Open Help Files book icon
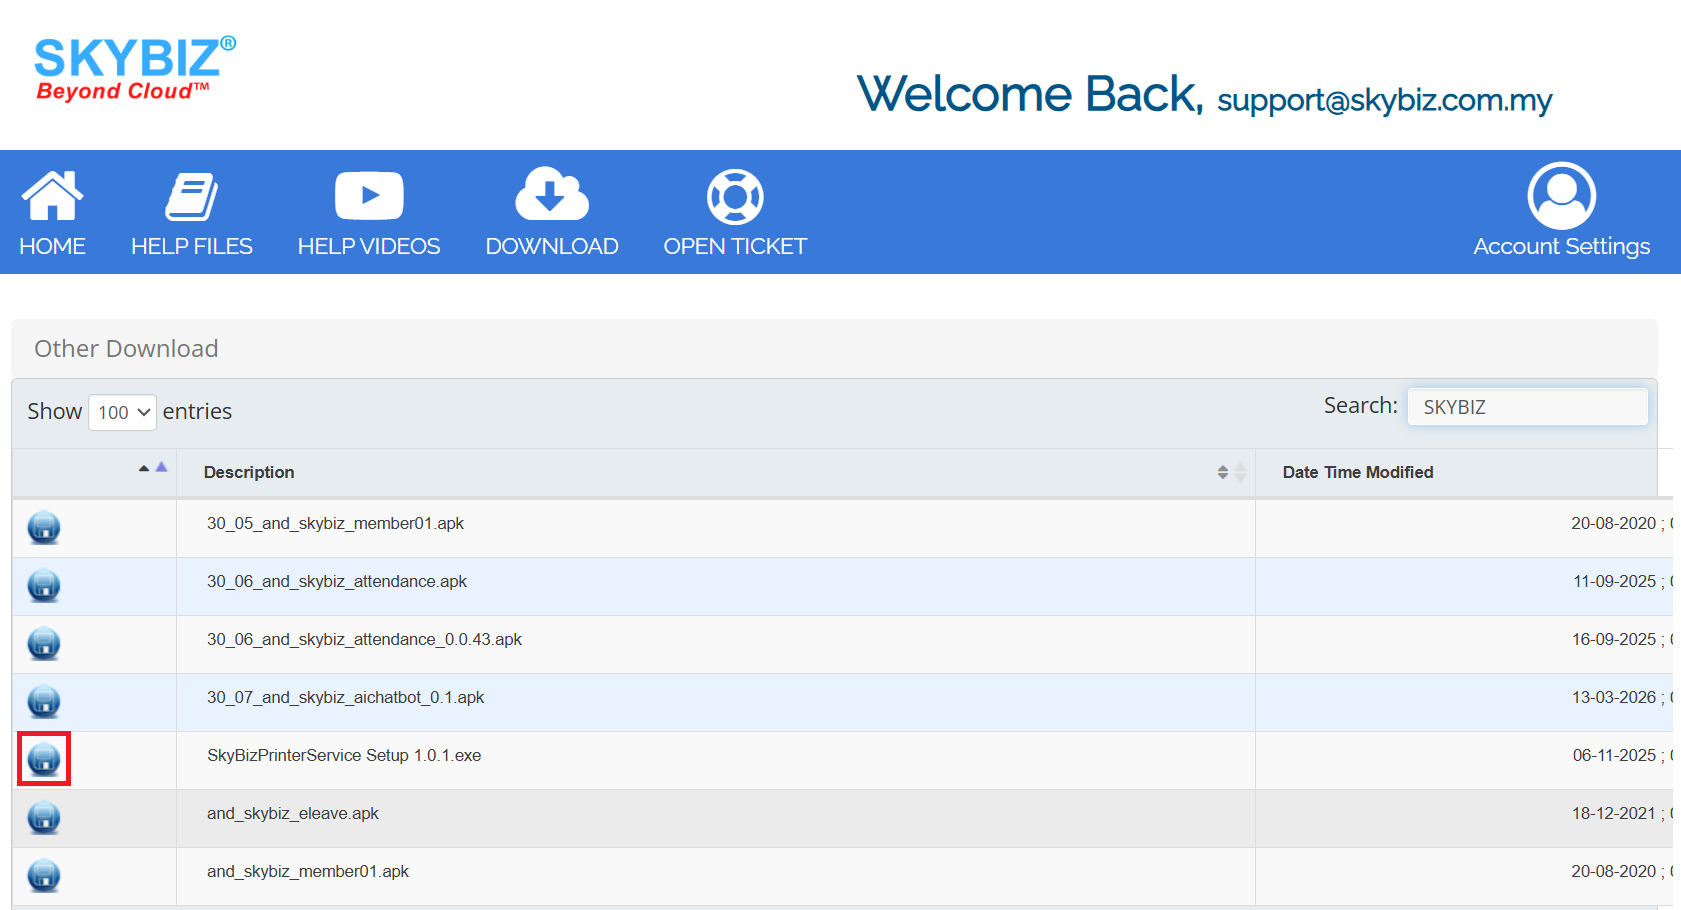 coord(191,196)
